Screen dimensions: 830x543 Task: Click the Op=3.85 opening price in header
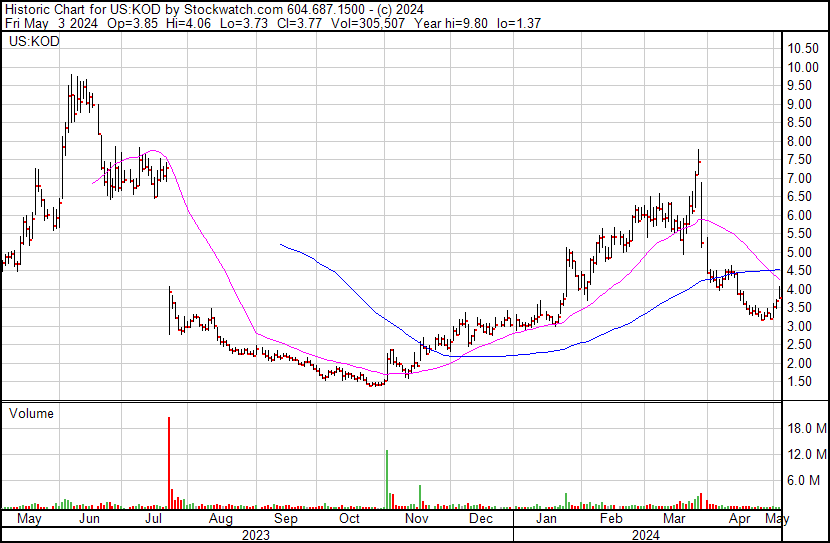(132, 23)
